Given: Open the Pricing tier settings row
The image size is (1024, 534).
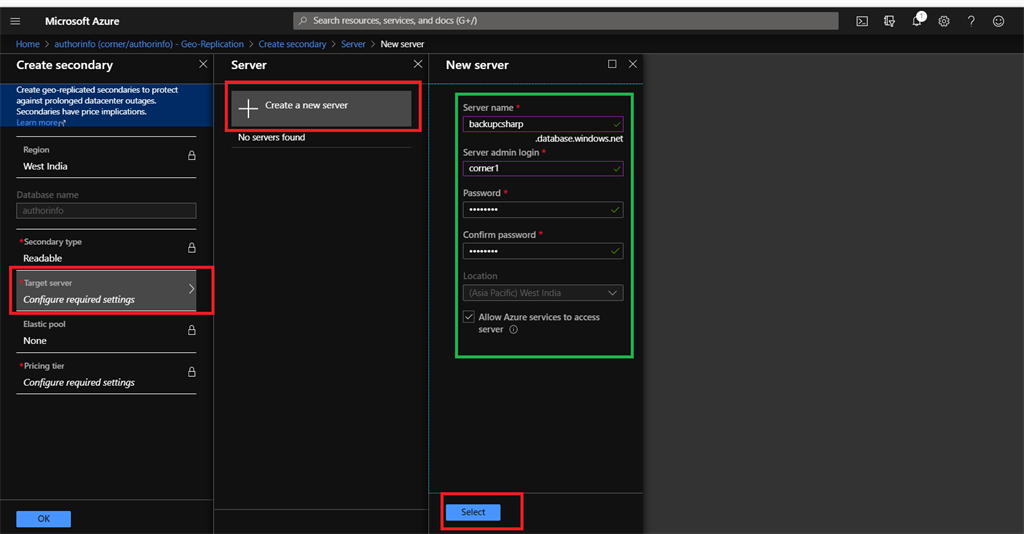Looking at the screenshot, I should (106, 373).
